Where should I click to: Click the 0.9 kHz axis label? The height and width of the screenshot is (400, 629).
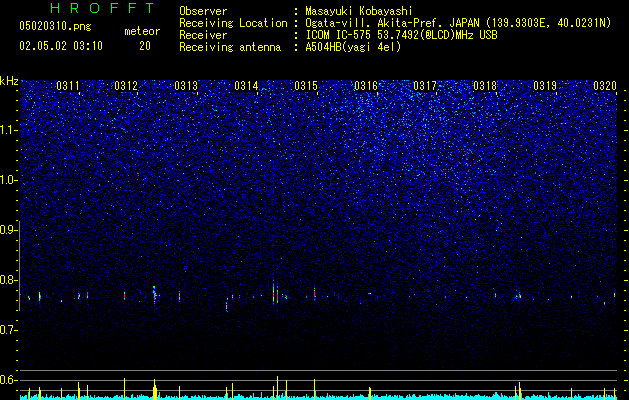tap(7, 230)
